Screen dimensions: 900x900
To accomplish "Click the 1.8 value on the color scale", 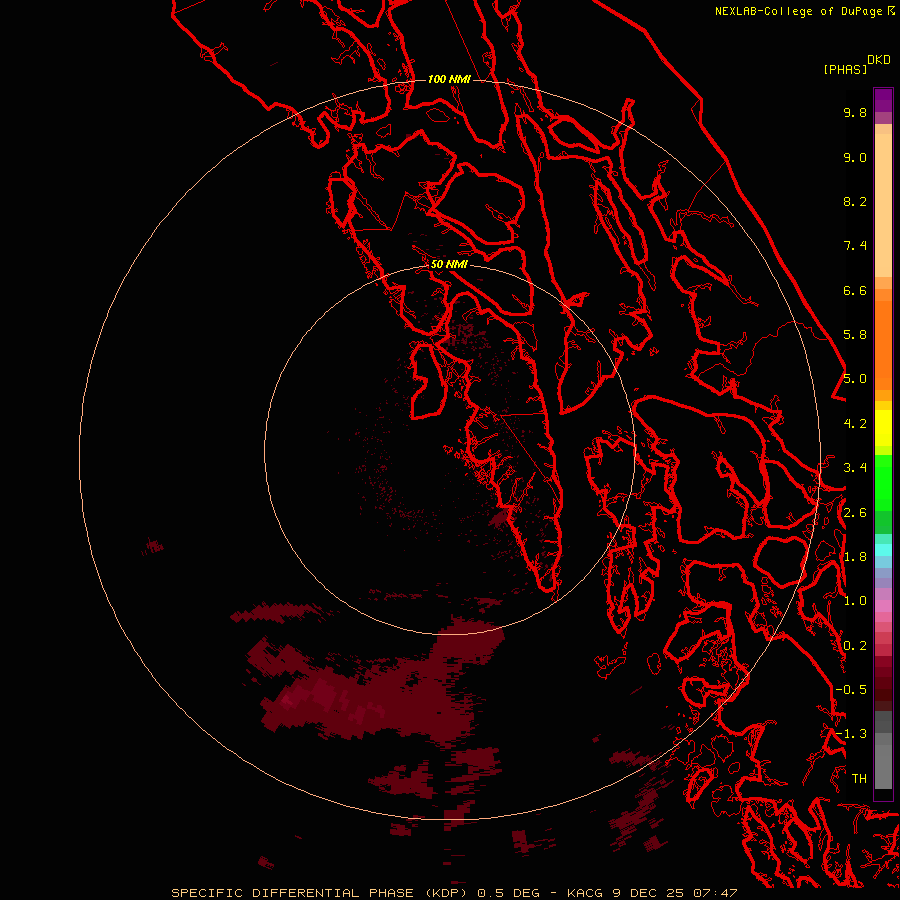I will [x=855, y=557].
